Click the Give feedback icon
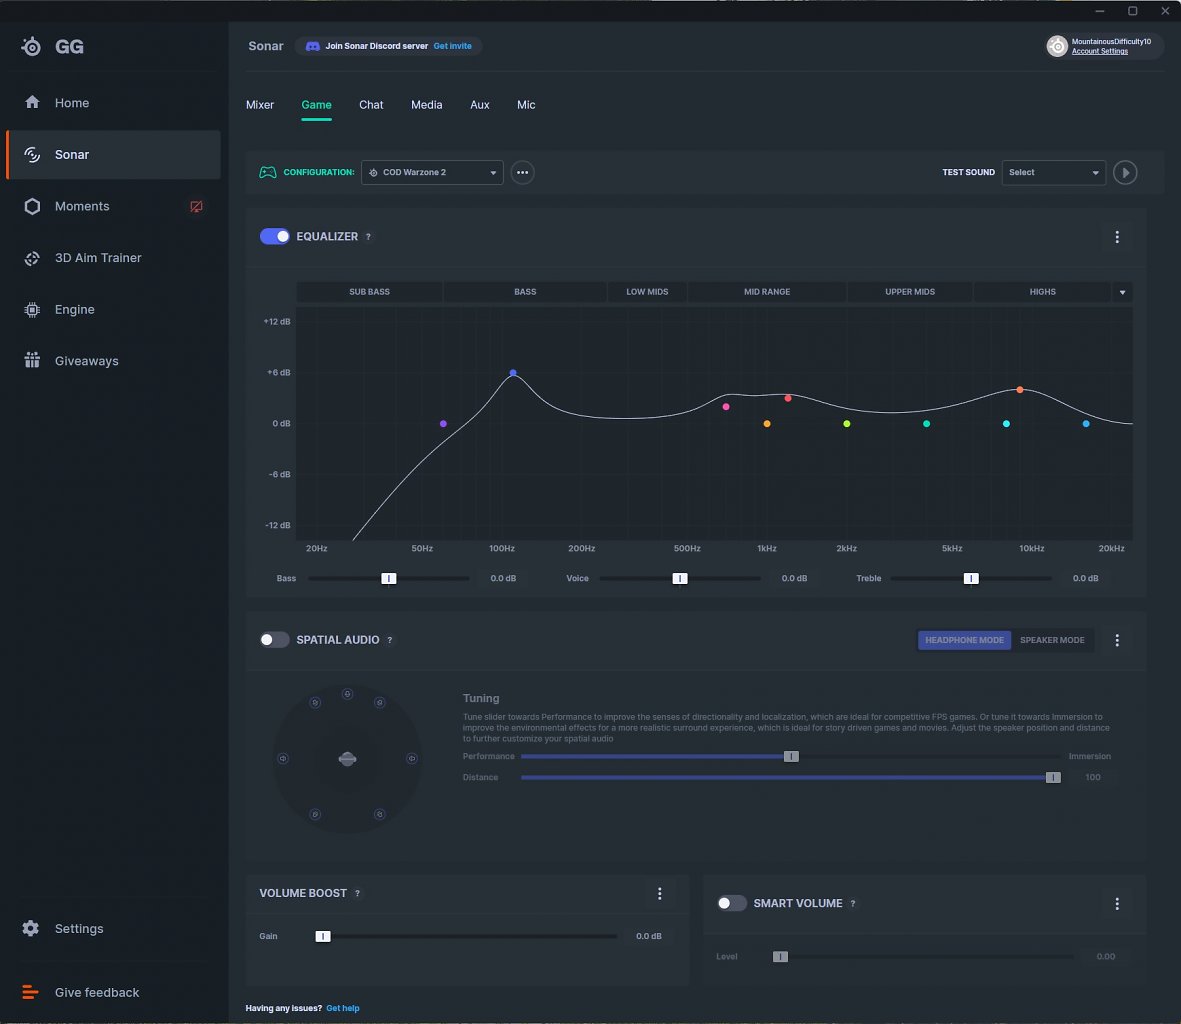 30,992
